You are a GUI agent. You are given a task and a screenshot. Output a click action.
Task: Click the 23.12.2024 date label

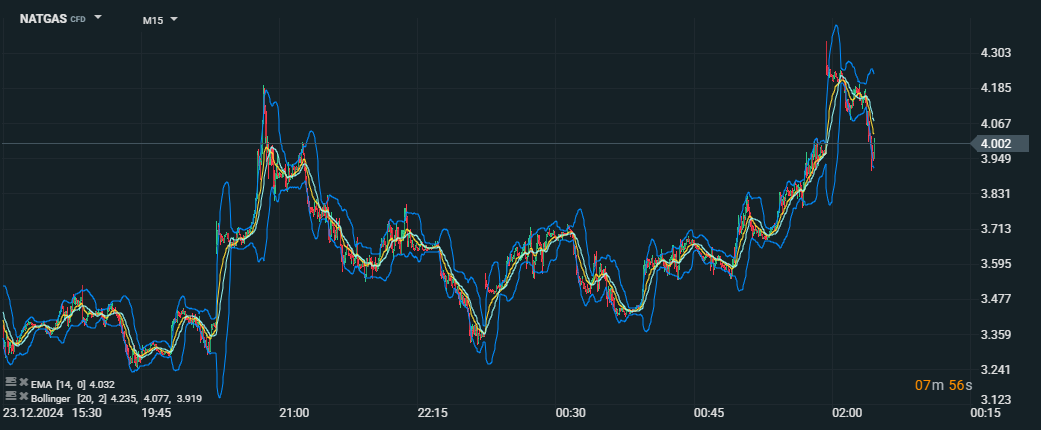coord(32,412)
